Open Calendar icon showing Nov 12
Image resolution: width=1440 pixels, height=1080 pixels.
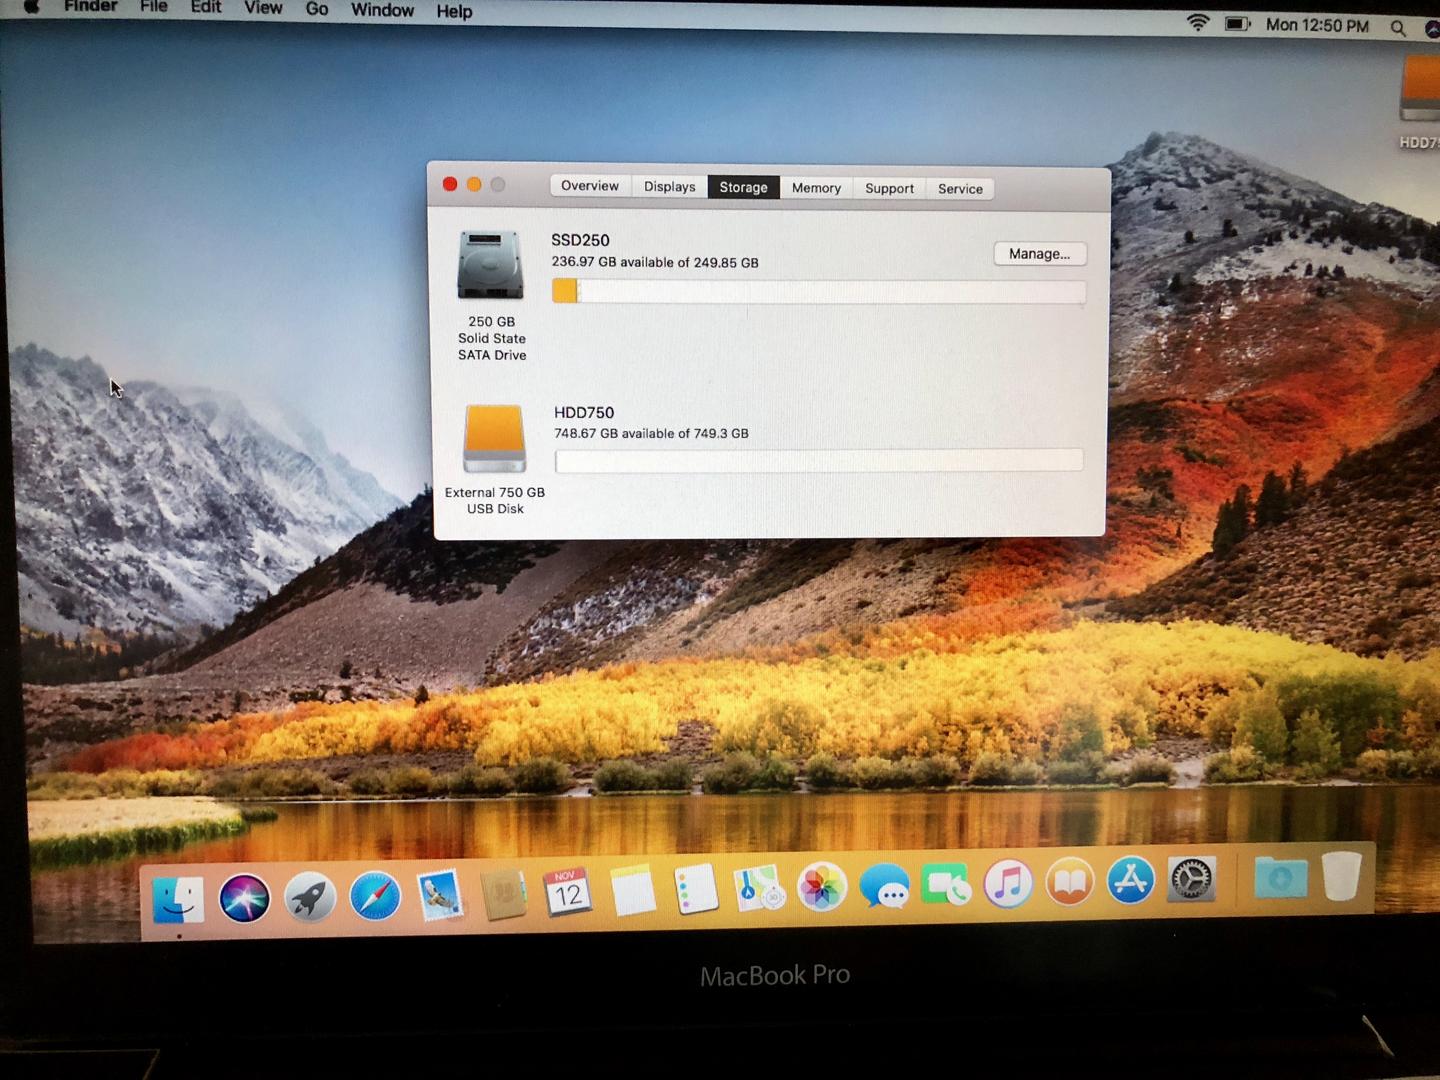(x=568, y=892)
